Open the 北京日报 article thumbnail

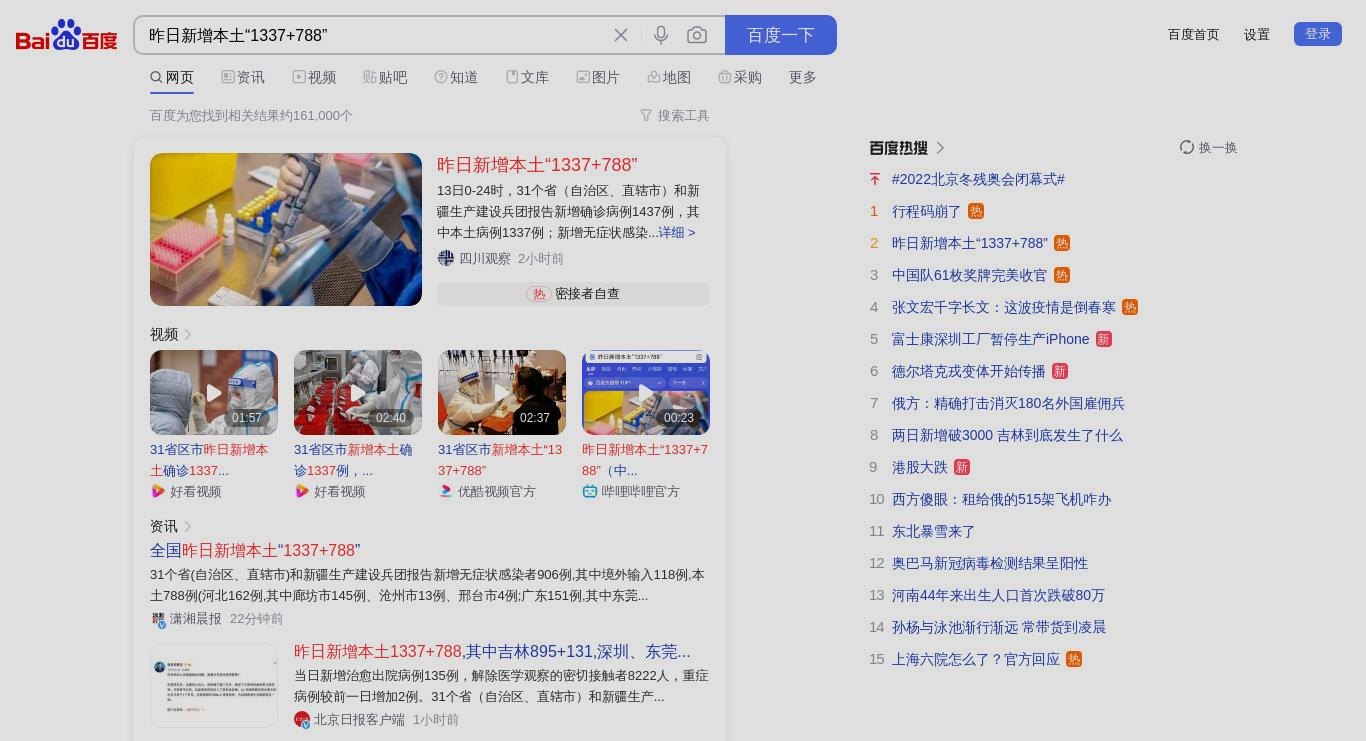214,685
